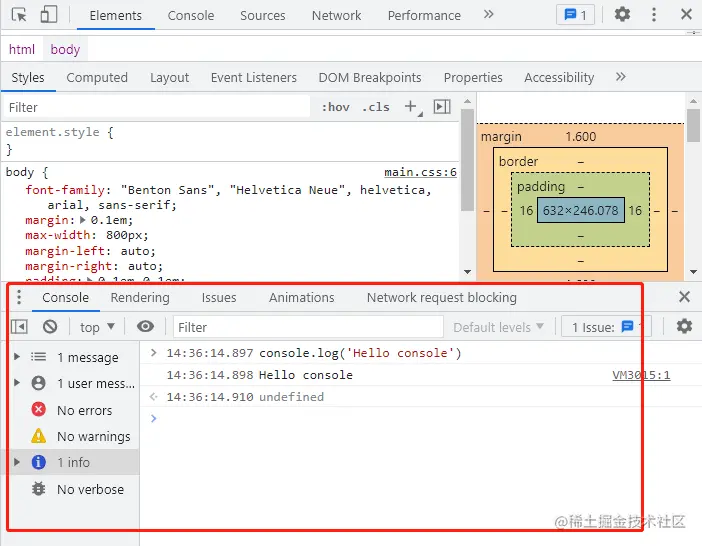Image resolution: width=702 pixels, height=546 pixels.
Task: Open the Animations drawer tab
Action: pyautogui.click(x=301, y=298)
